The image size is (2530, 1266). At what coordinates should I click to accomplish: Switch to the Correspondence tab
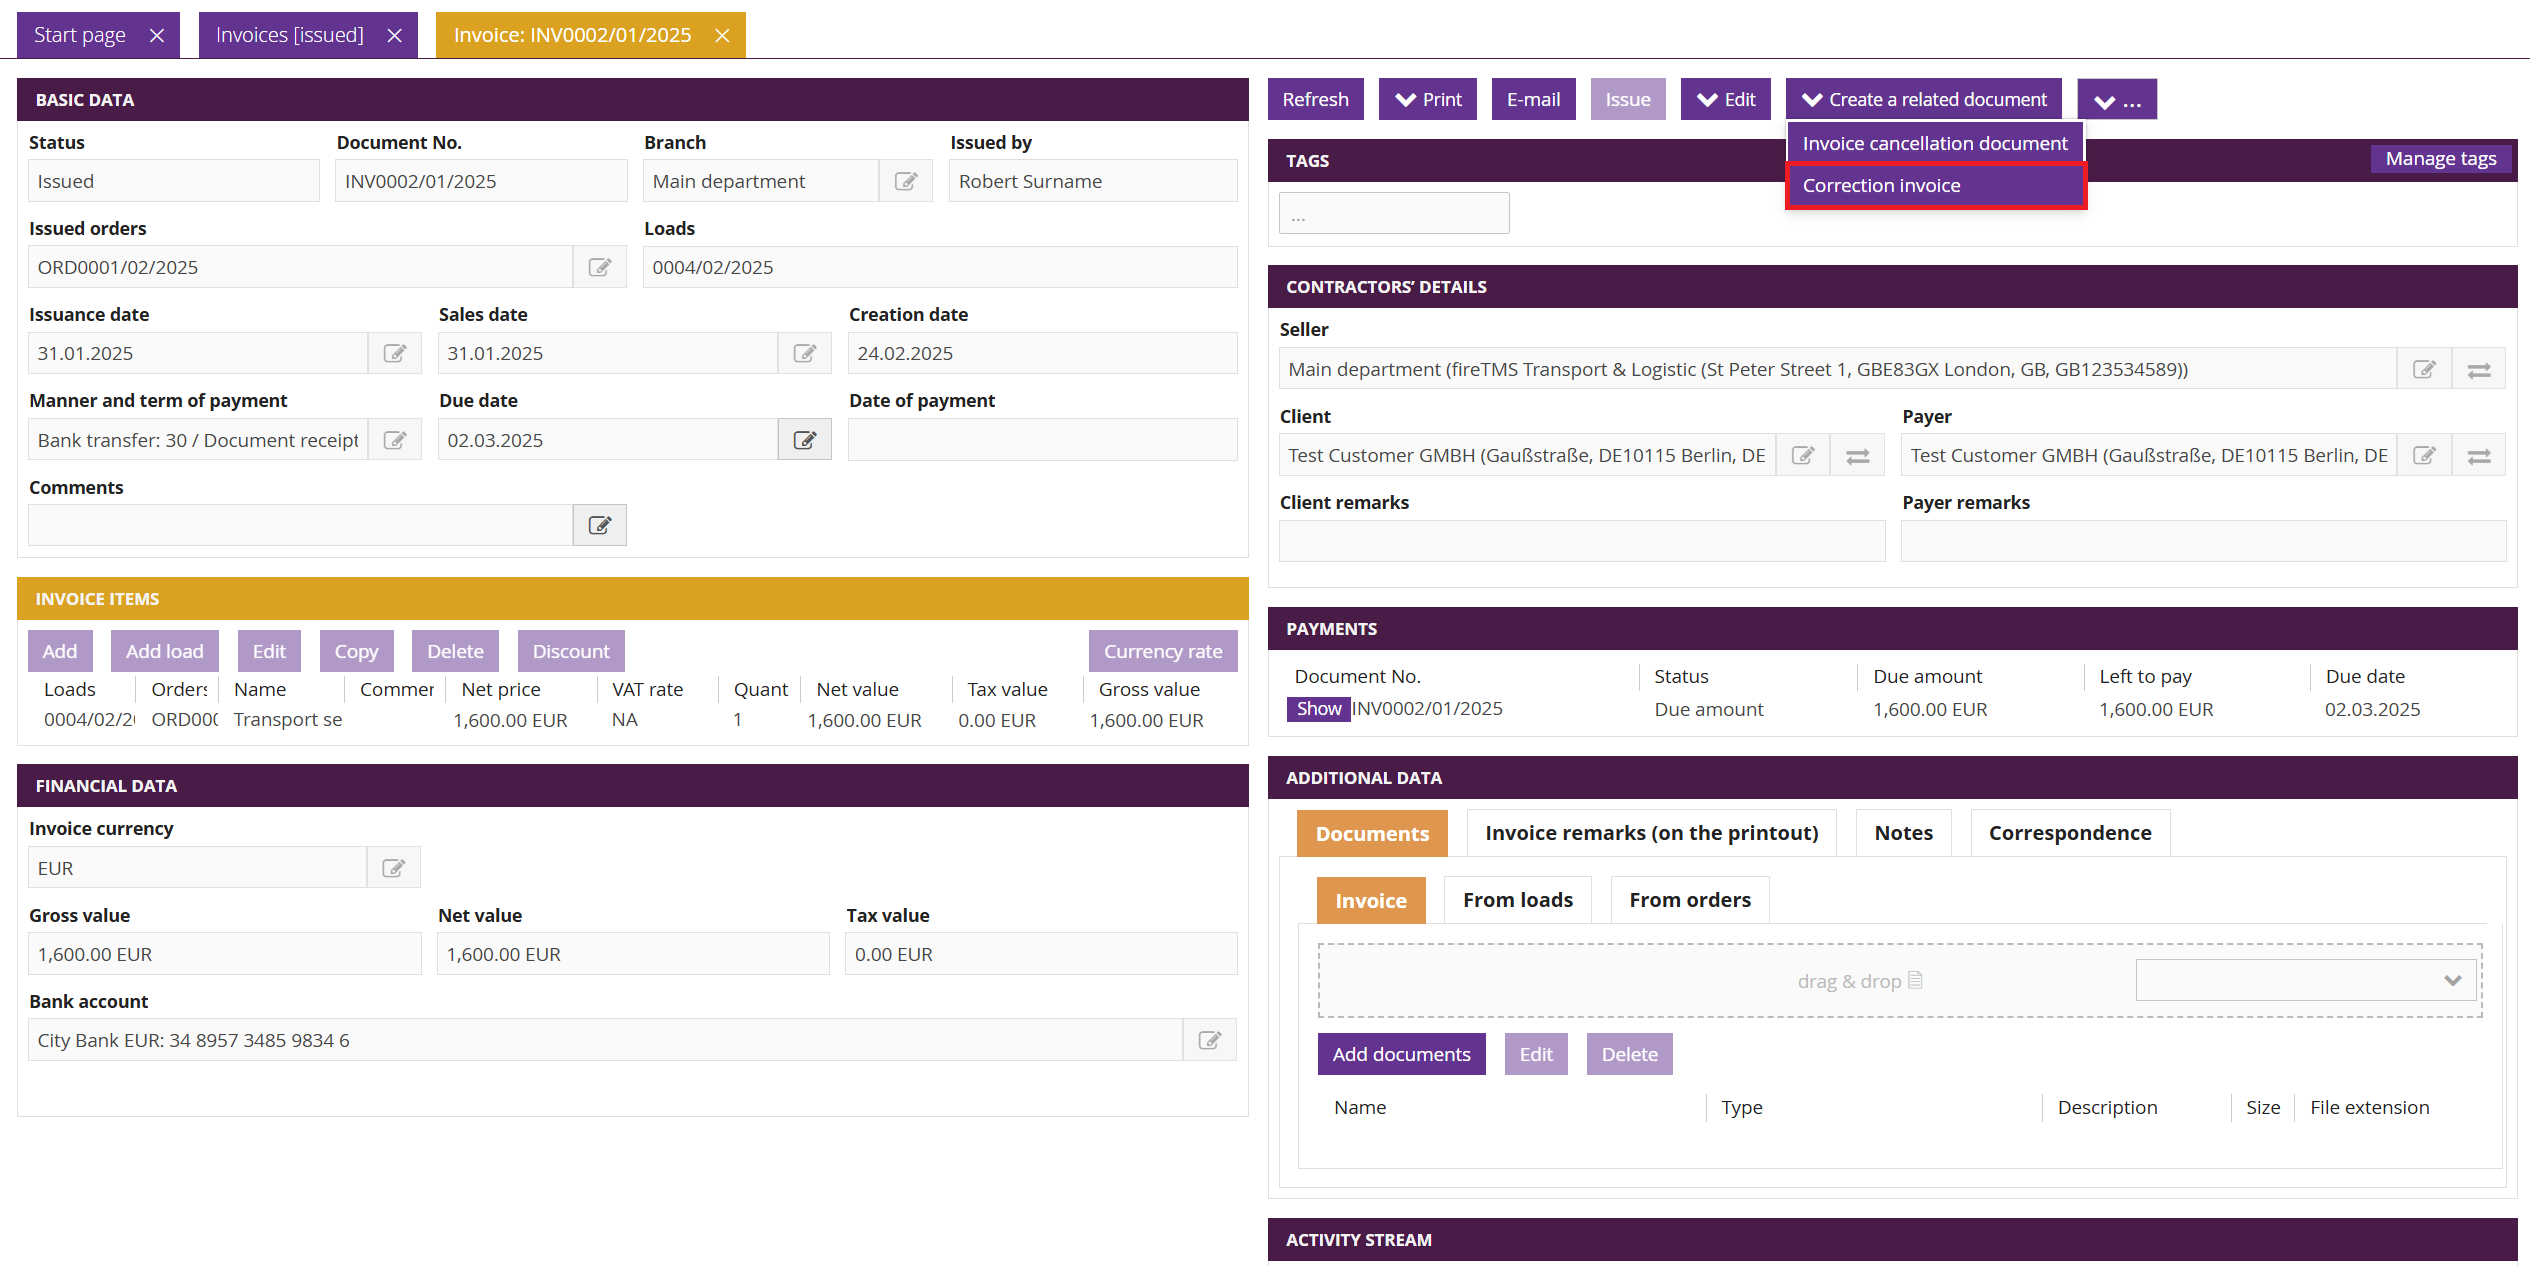pyautogui.click(x=2070, y=833)
